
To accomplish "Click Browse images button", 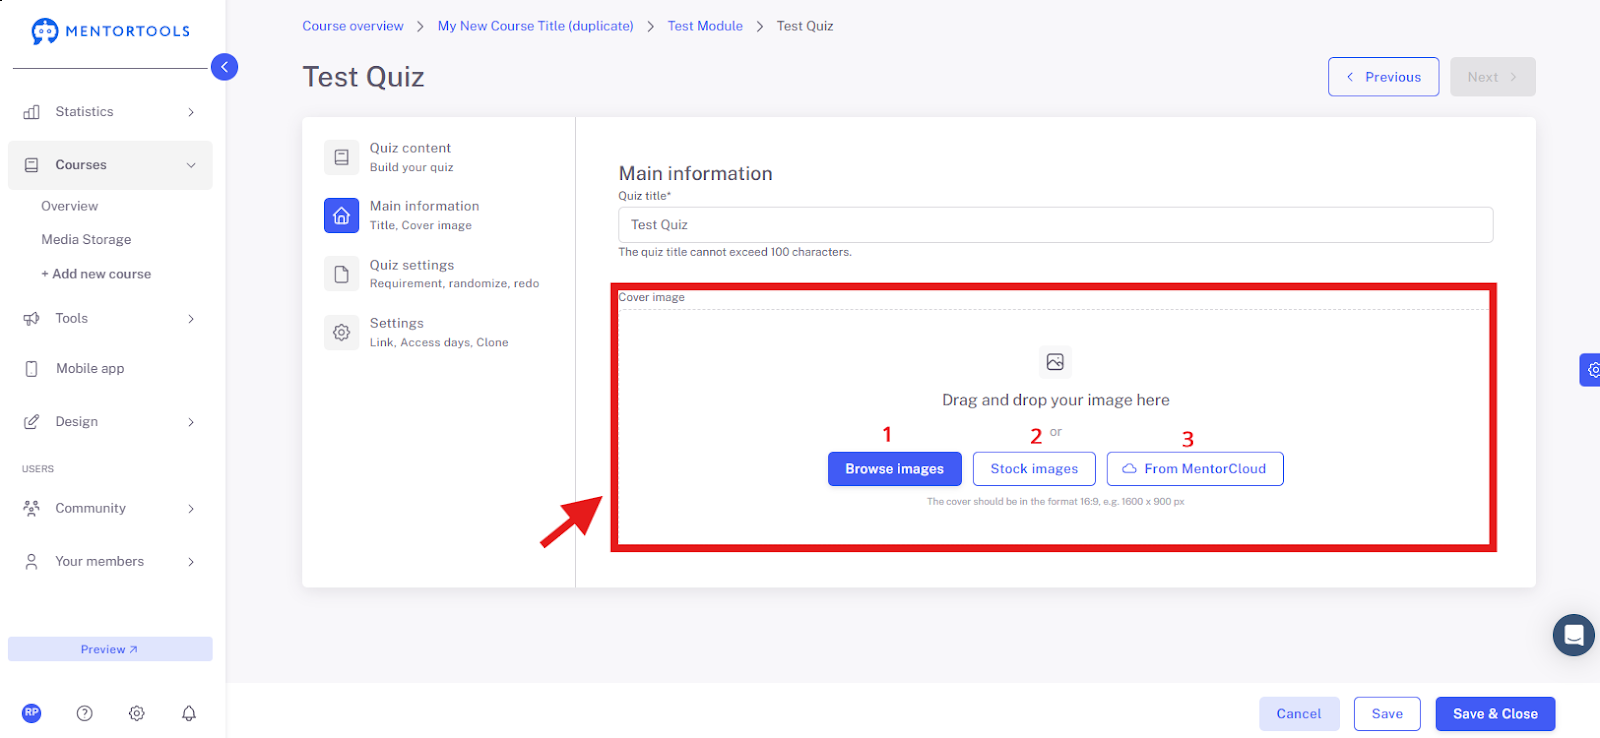I will click(894, 469).
